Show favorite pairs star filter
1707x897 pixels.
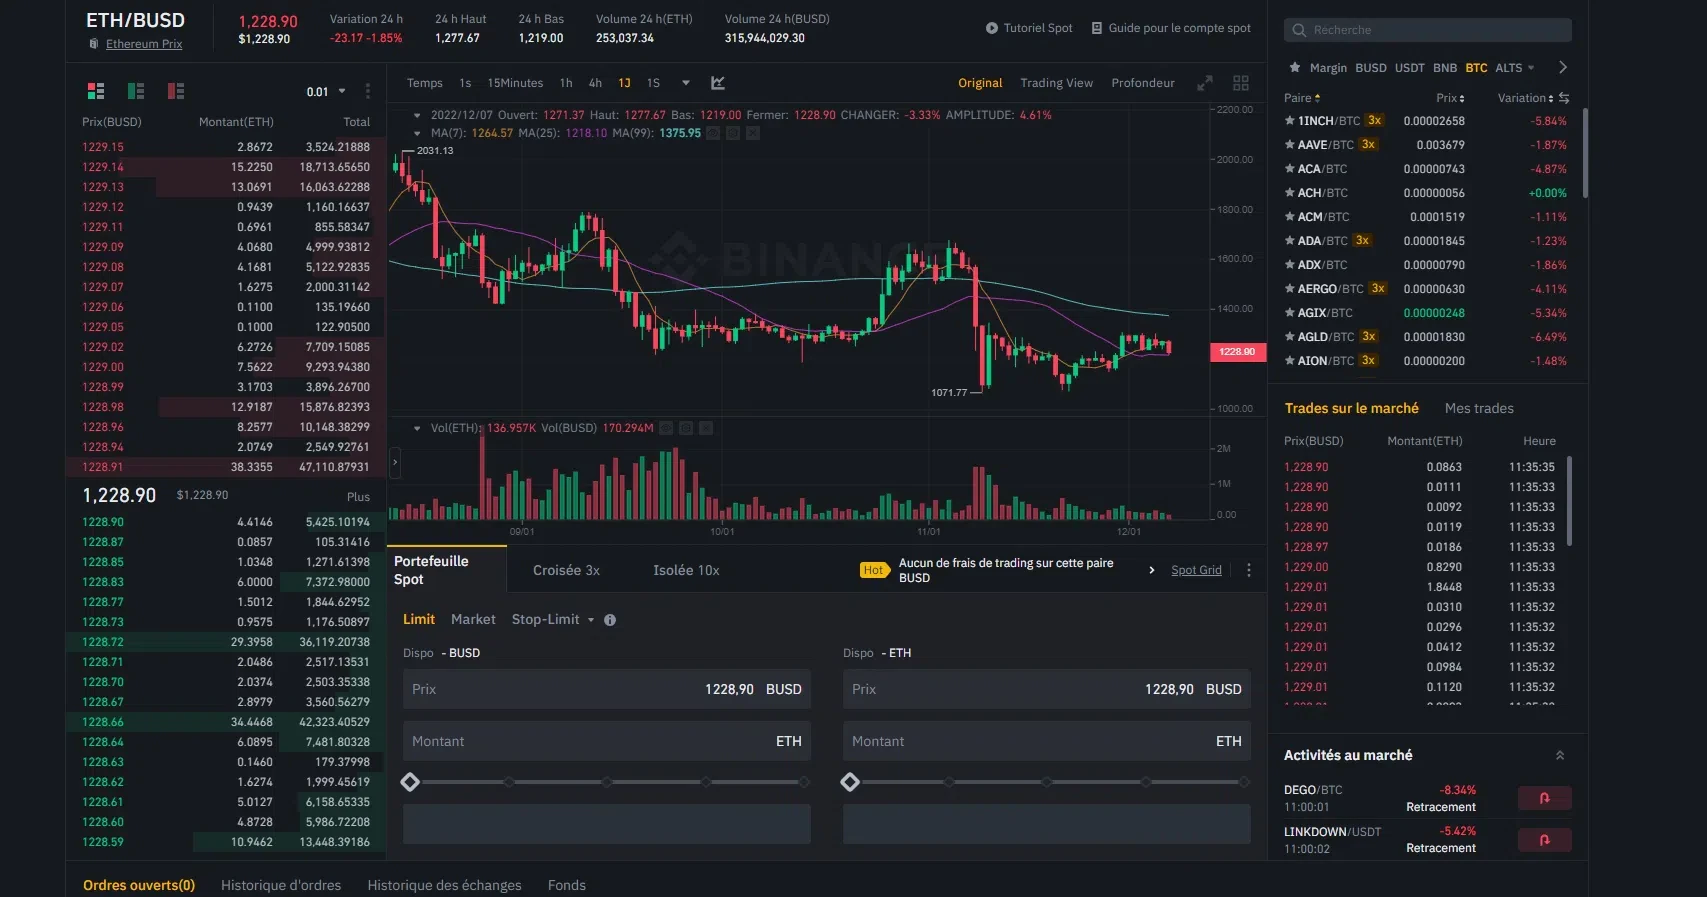click(1295, 68)
